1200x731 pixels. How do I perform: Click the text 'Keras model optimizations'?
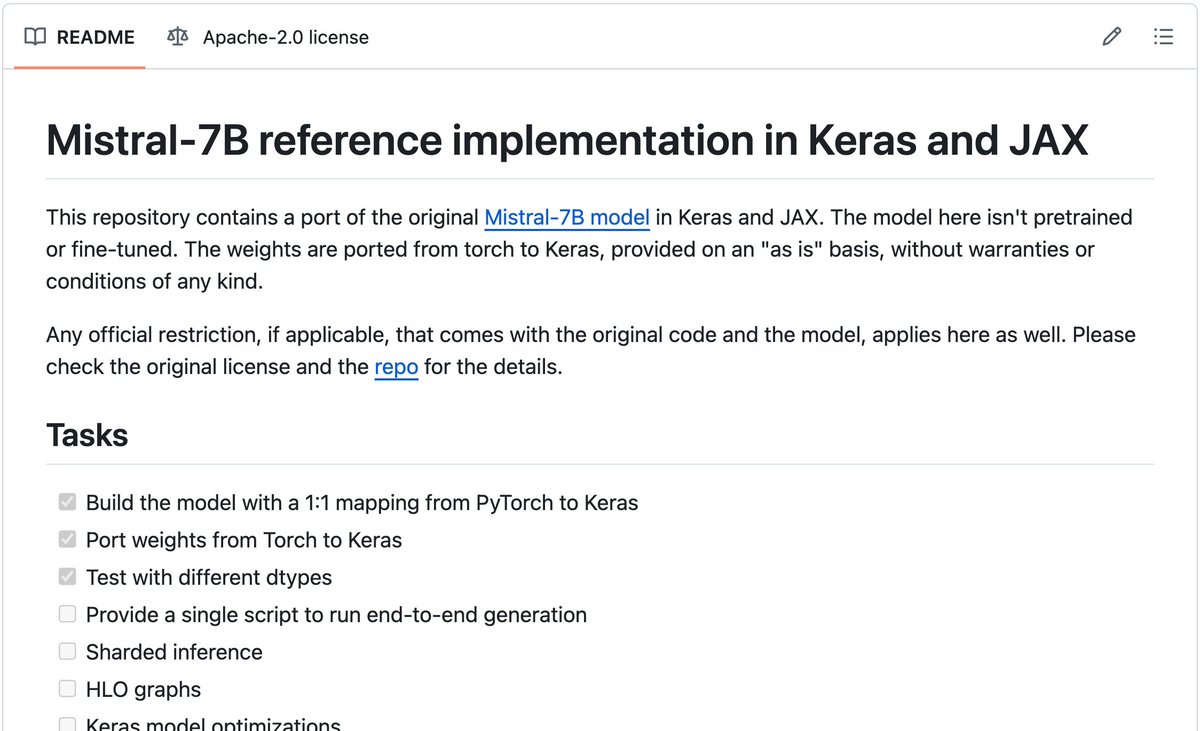[x=213, y=724]
